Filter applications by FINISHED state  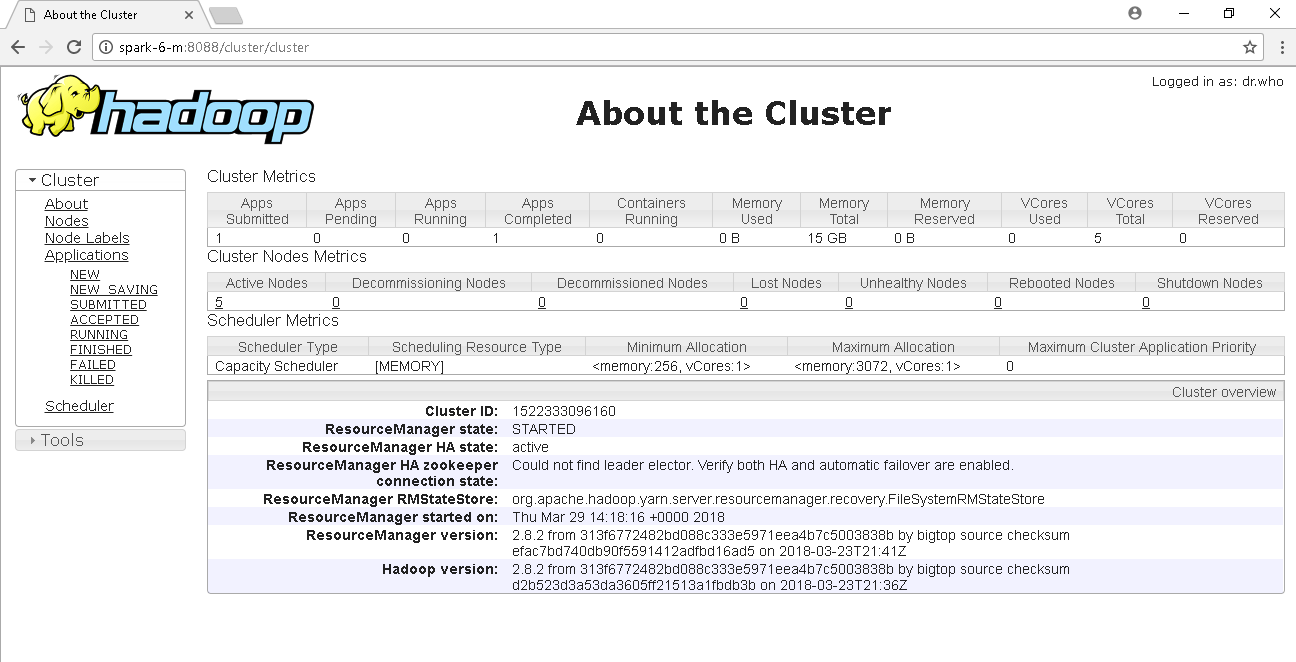click(x=101, y=350)
